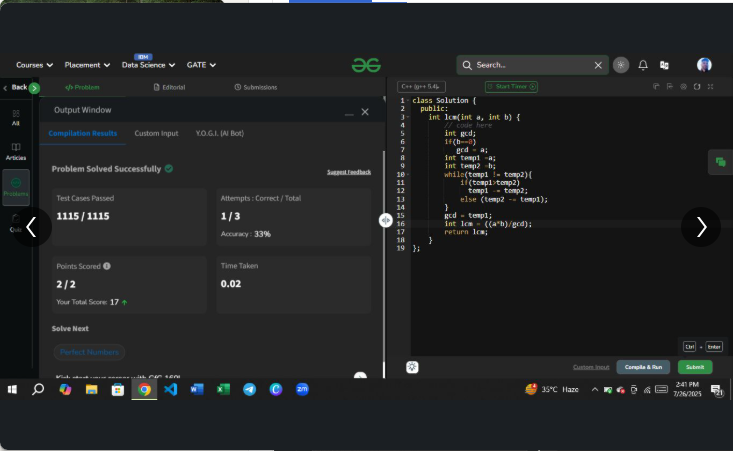Expand the Data Science menu
Image resolution: width=733 pixels, height=451 pixels.
click(x=148, y=65)
